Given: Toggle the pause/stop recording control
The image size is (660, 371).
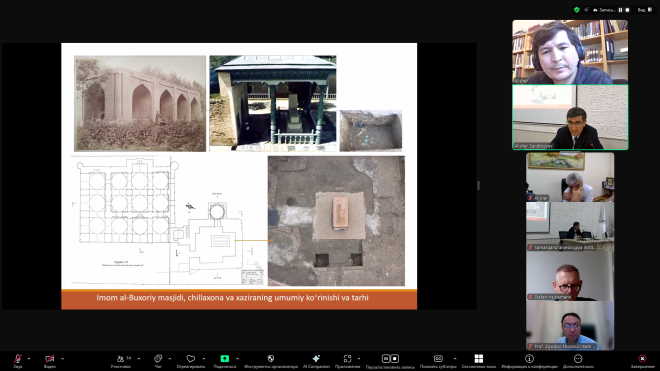Looking at the screenshot, I should coord(390,359).
